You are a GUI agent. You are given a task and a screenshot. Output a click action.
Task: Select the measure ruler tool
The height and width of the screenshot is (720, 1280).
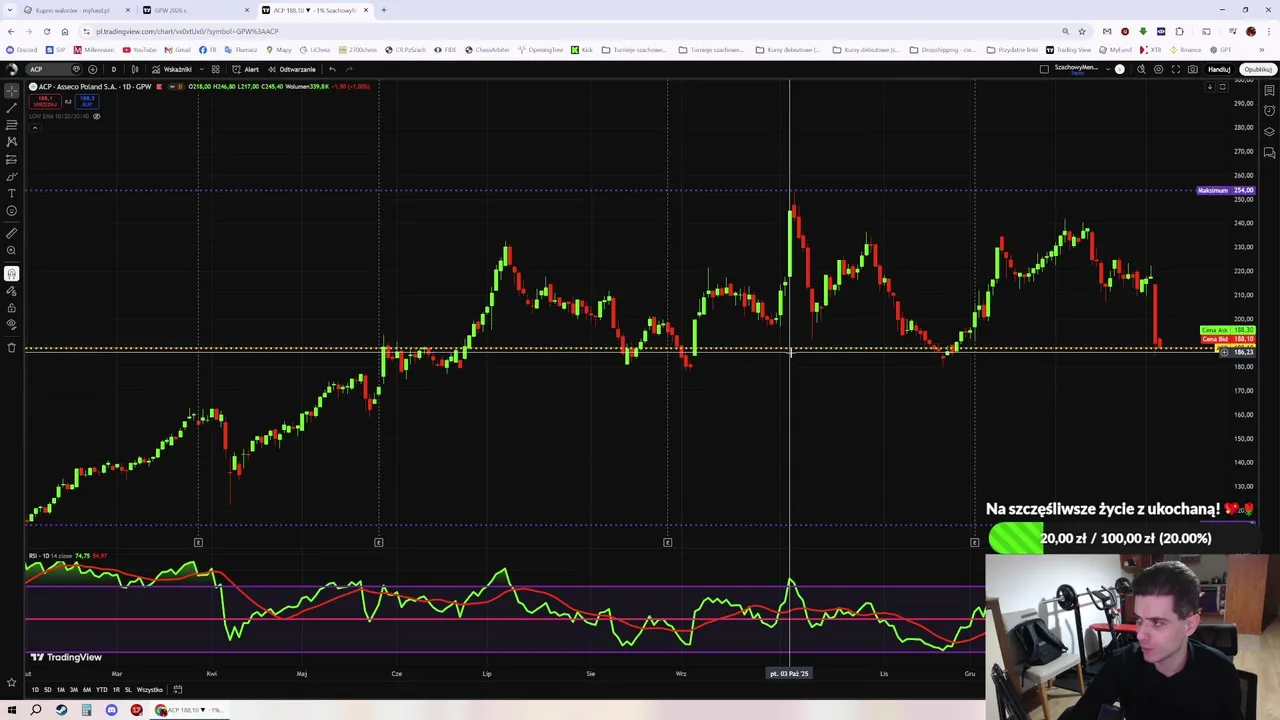pyautogui.click(x=12, y=233)
